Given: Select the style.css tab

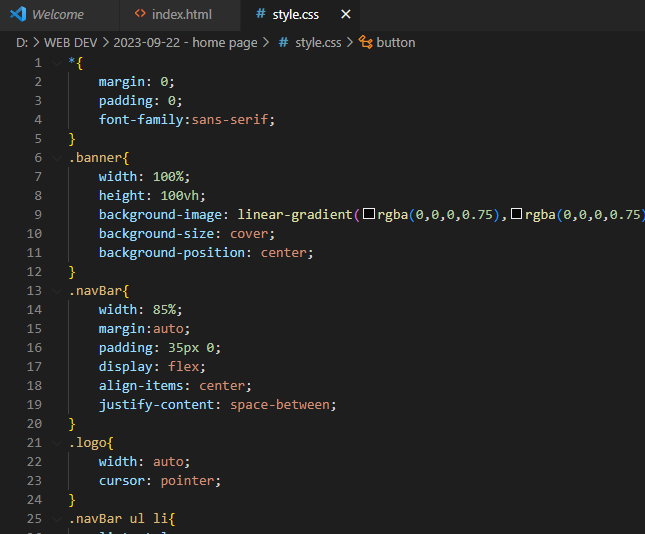Looking at the screenshot, I should (295, 15).
